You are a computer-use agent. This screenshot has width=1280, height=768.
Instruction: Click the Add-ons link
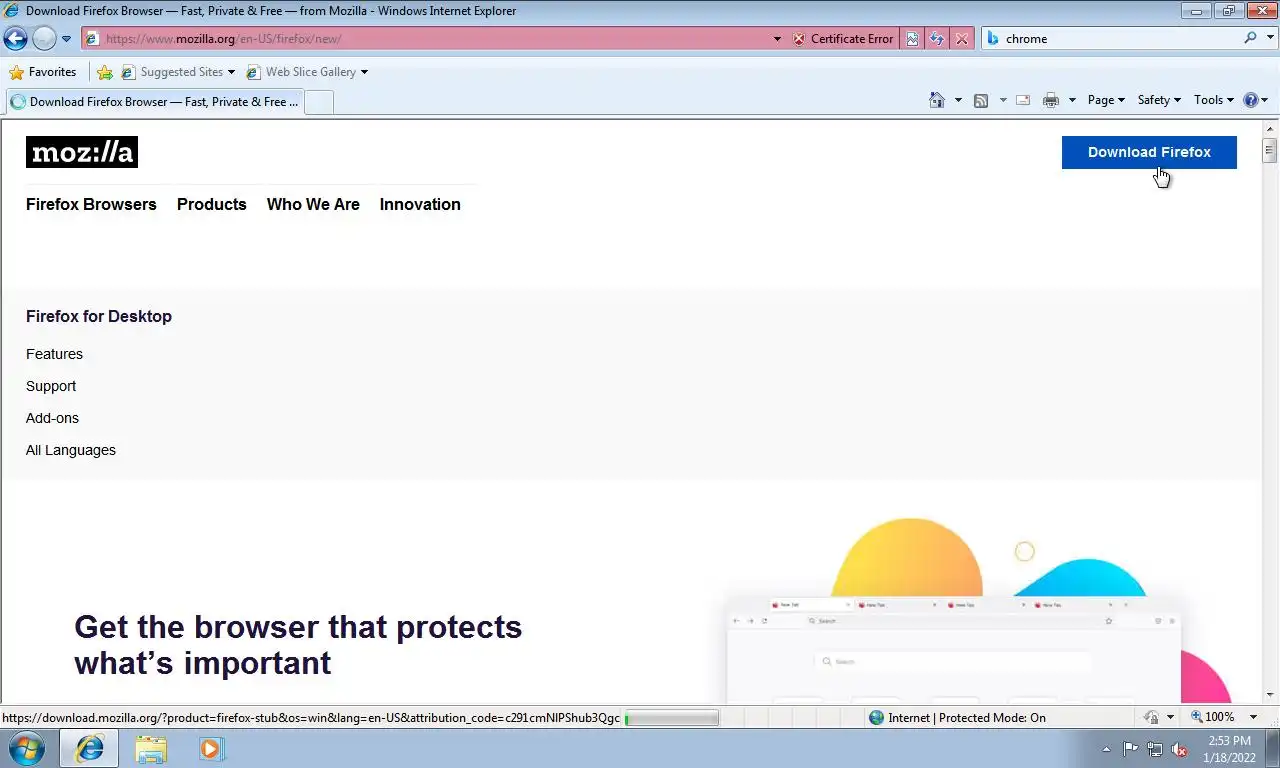[52, 418]
